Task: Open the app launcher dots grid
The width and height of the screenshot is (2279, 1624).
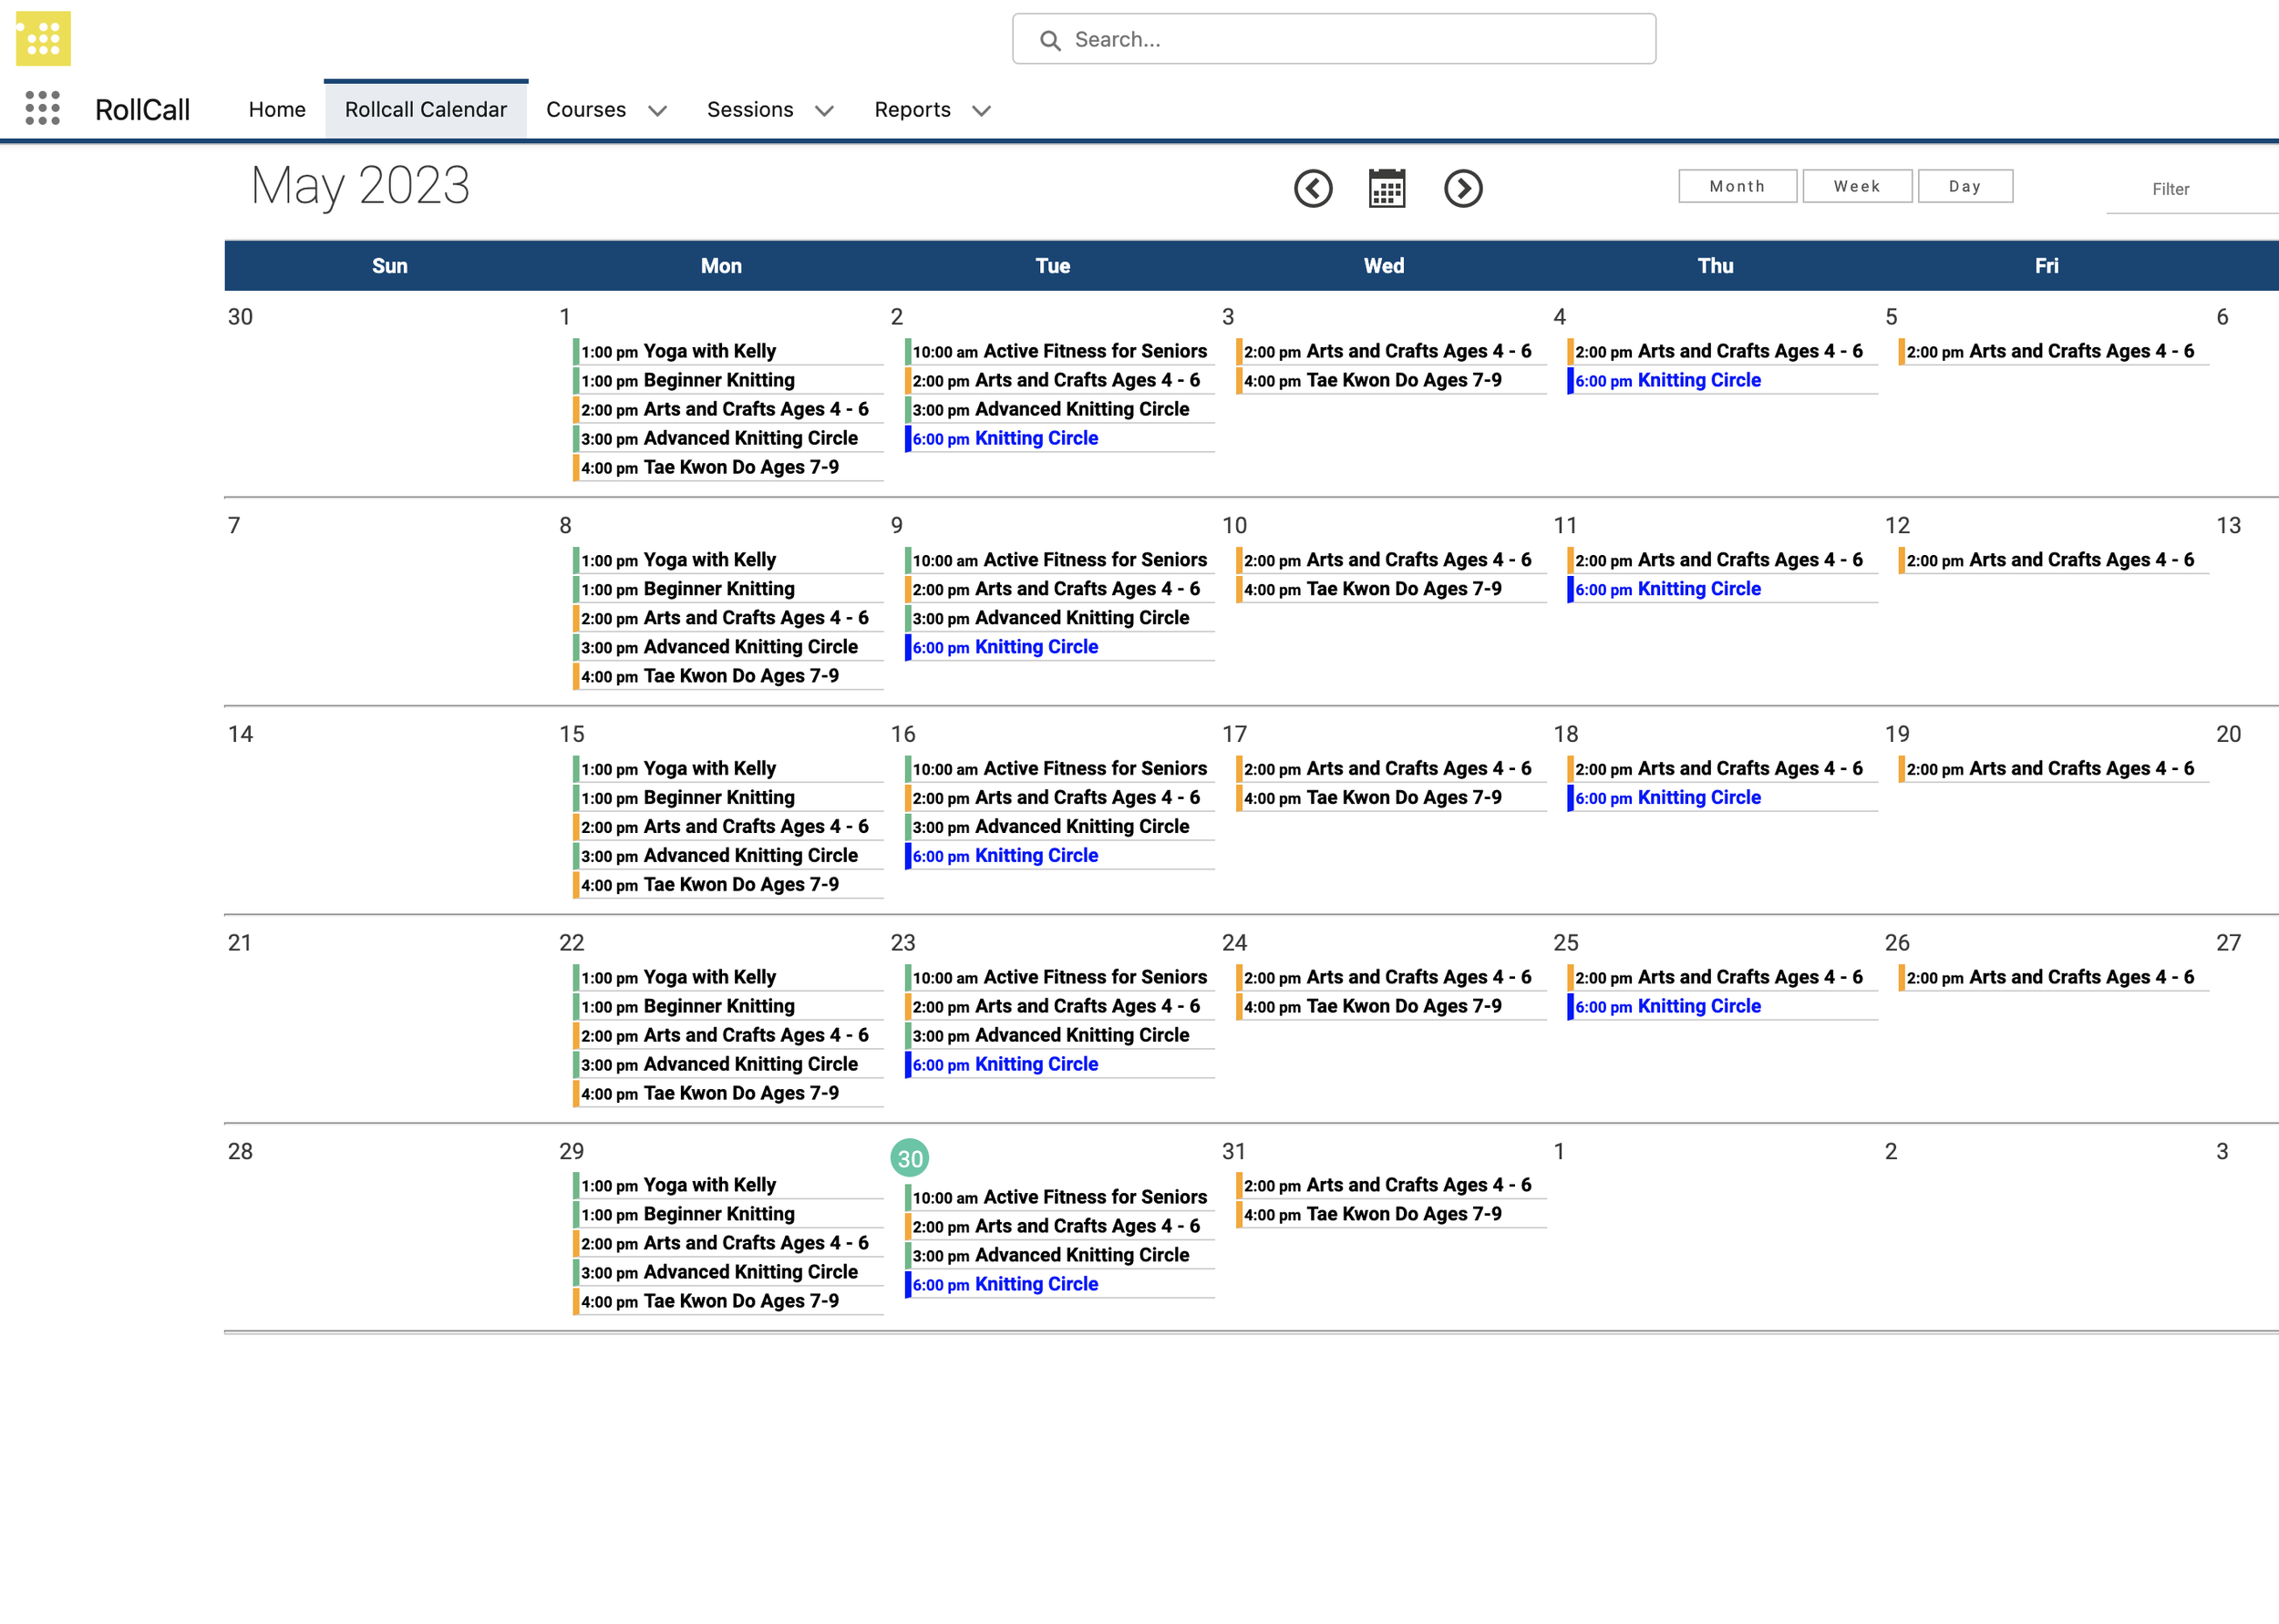Action: click(42, 108)
